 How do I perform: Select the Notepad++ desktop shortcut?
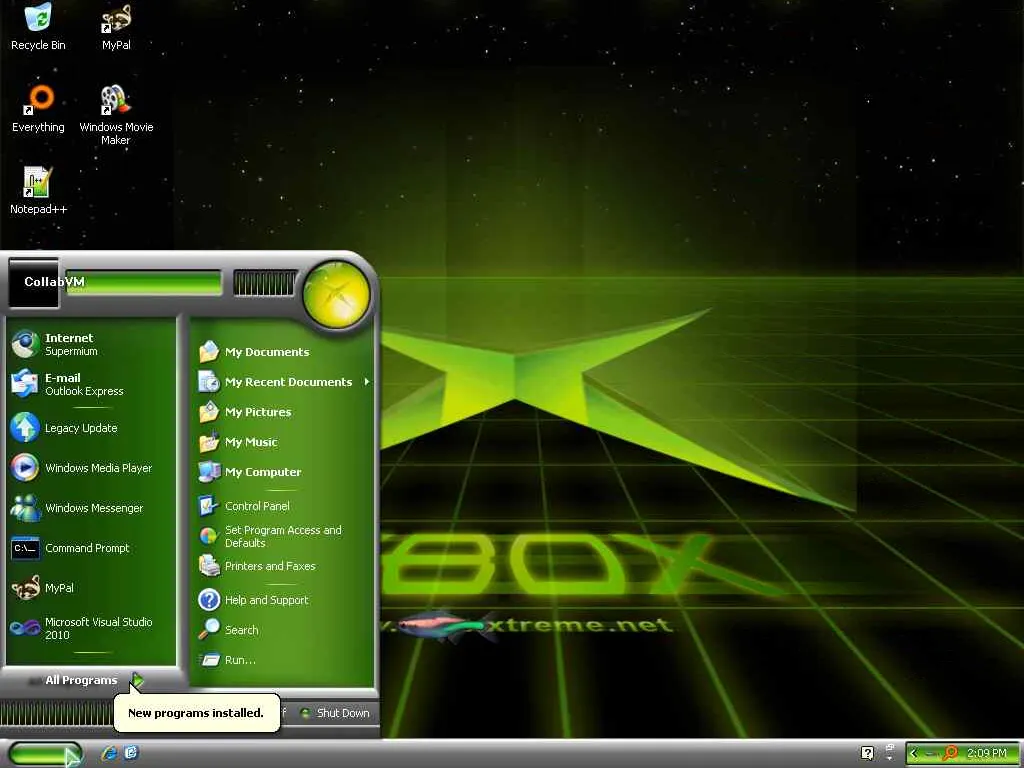[x=38, y=191]
